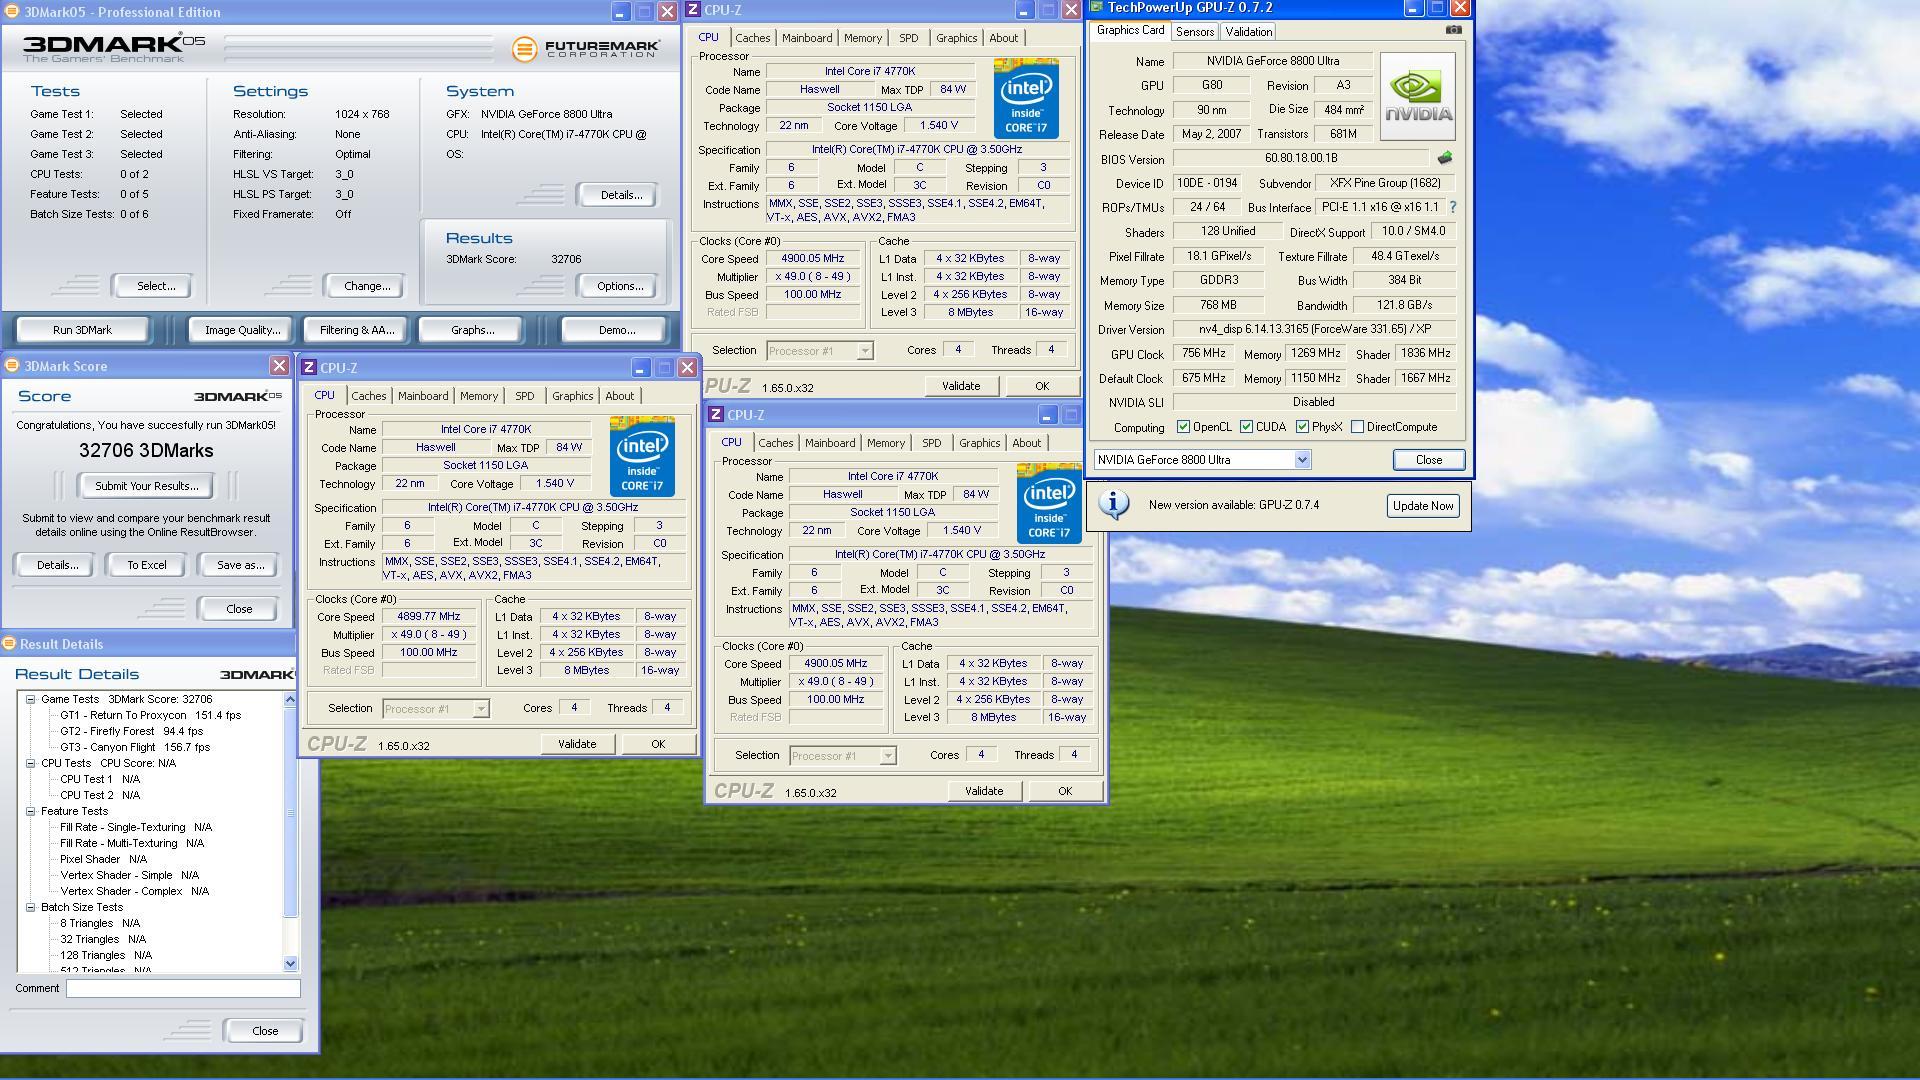
Task: Open Processor #1 dropdown in lower-right CPU-Z window
Action: tap(887, 756)
